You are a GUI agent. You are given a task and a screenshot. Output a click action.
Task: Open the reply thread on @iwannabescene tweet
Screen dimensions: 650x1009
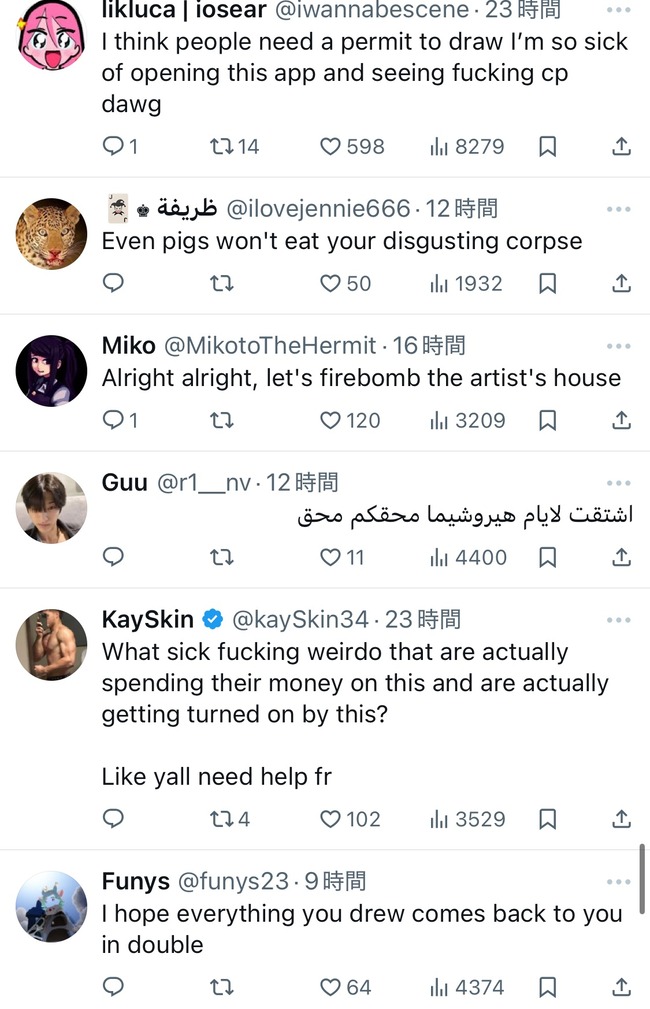tap(120, 147)
